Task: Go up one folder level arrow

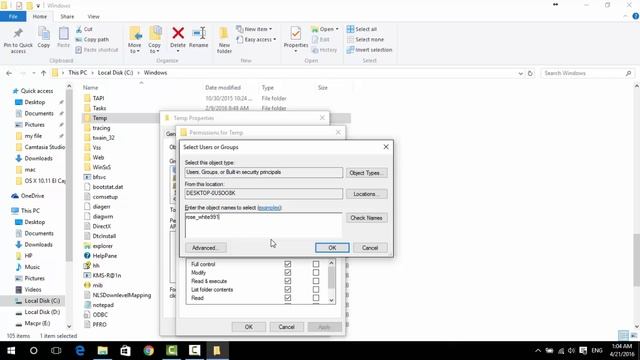Action: [43, 73]
